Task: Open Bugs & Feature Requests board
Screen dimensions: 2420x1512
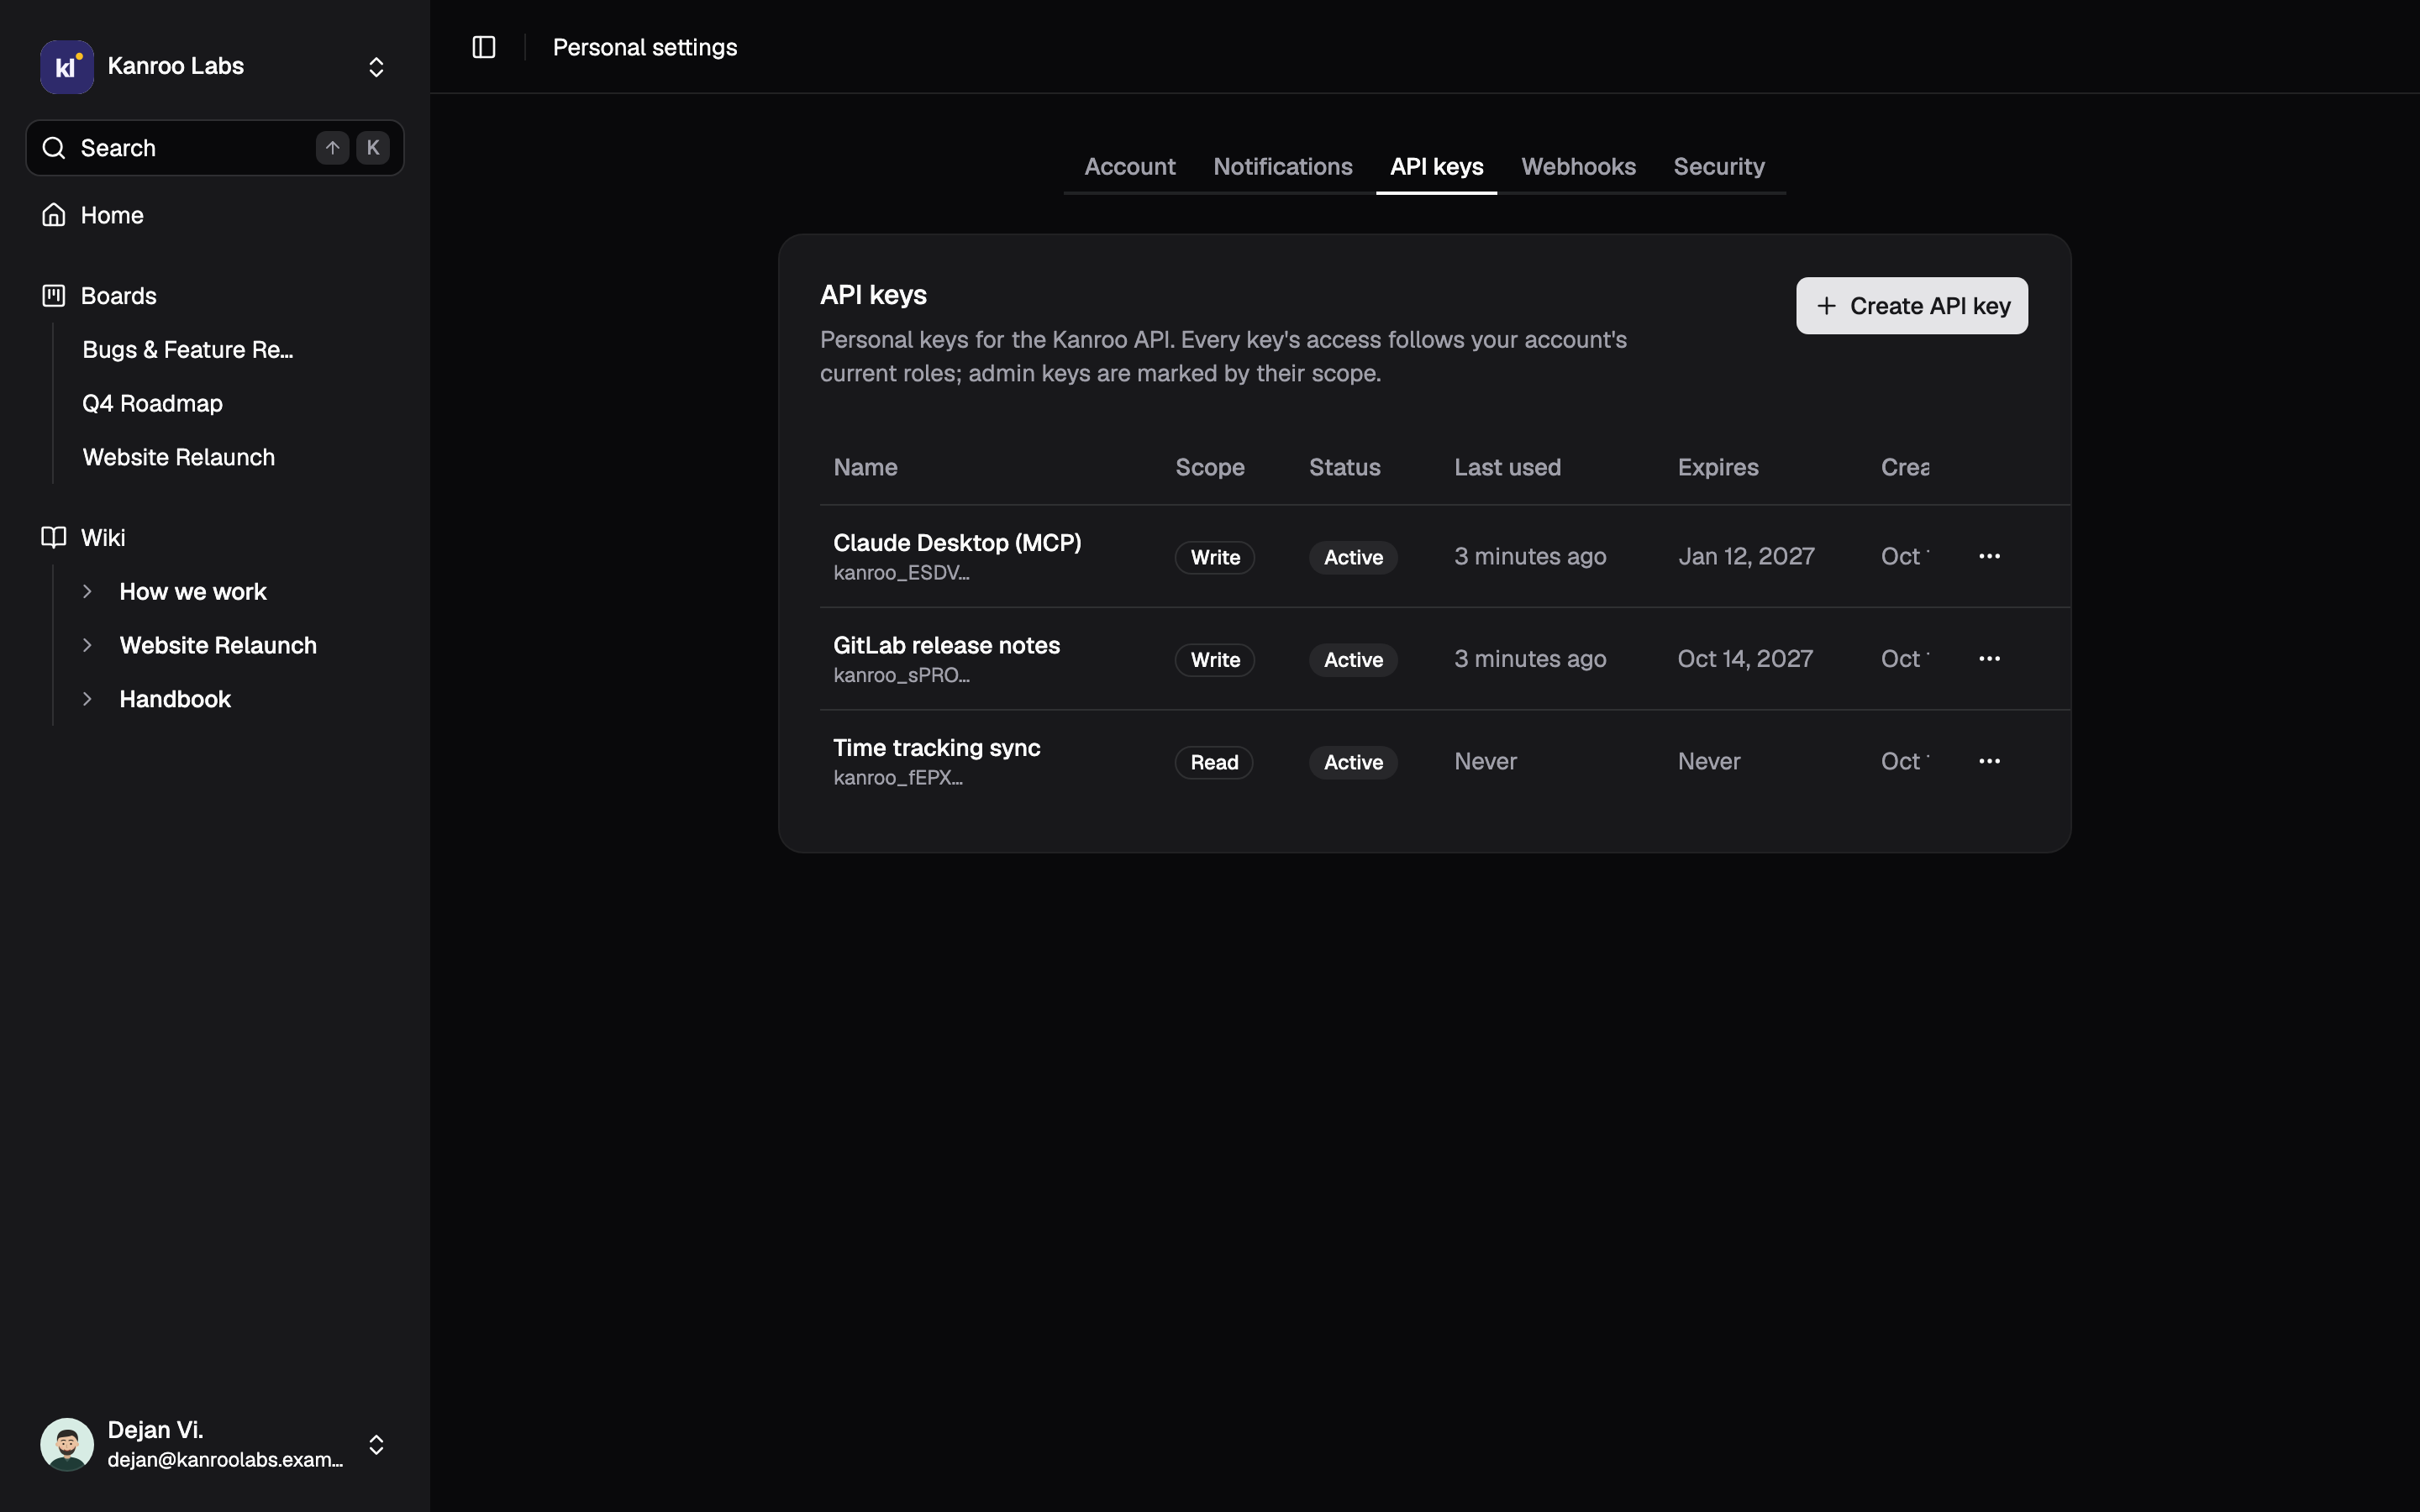Action: click(x=188, y=350)
